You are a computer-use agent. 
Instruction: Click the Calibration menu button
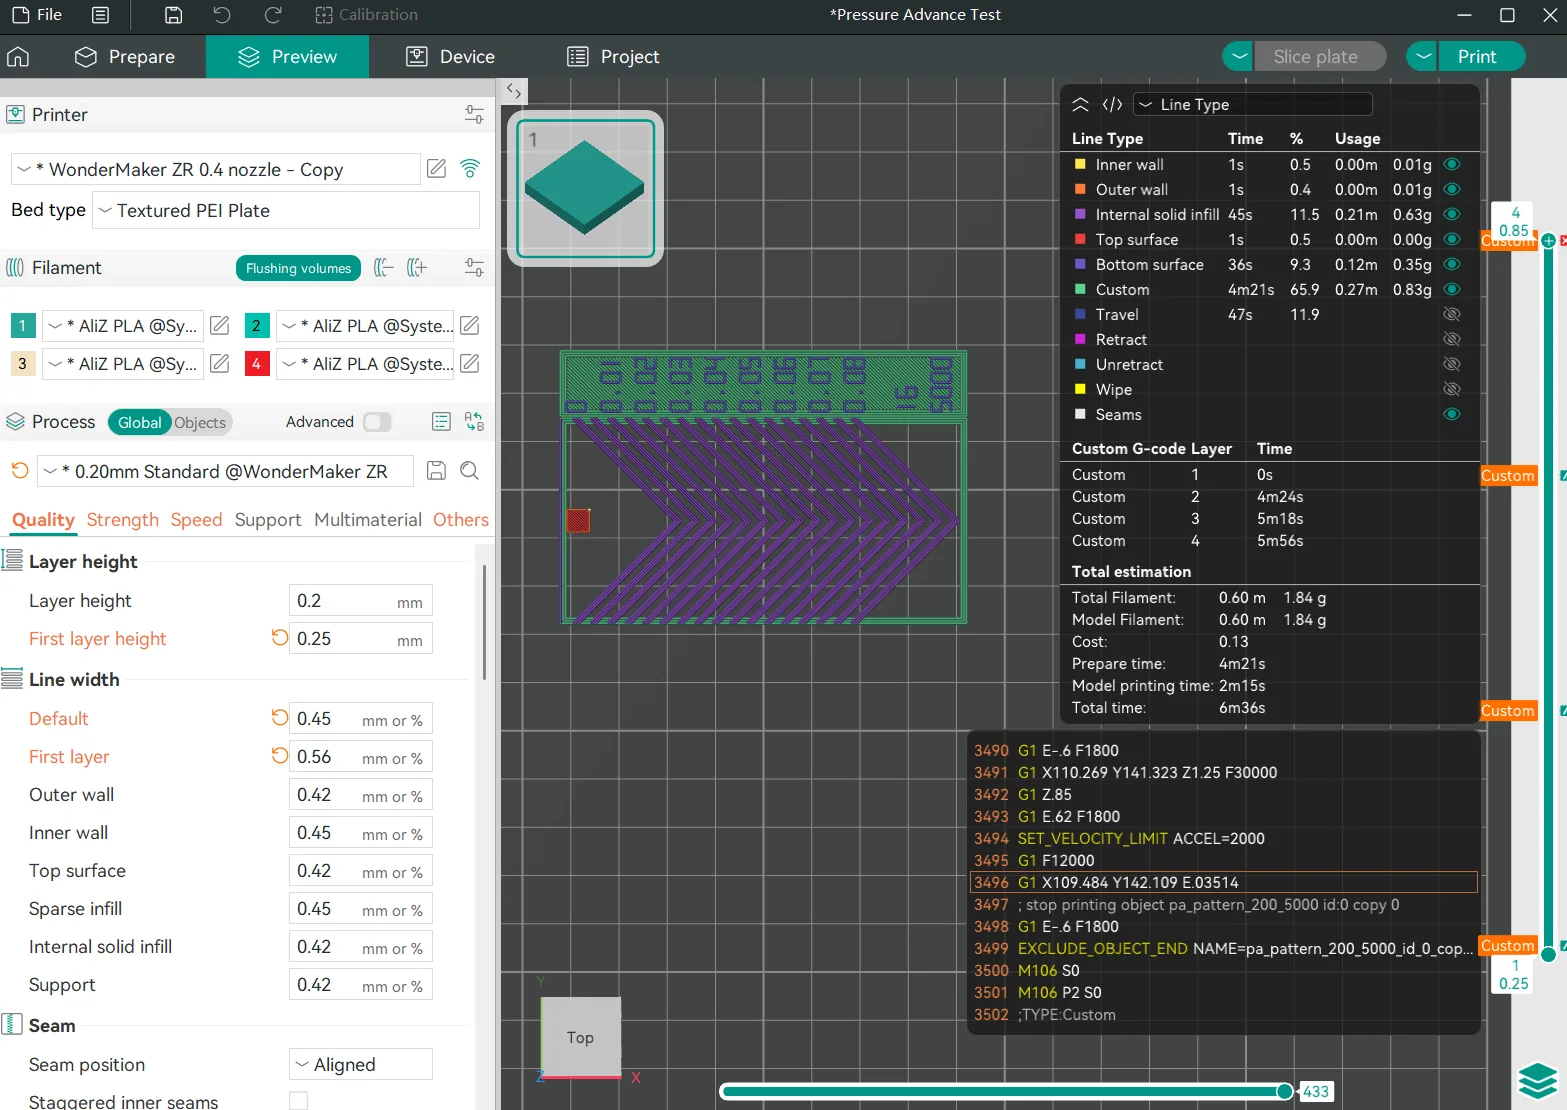point(366,15)
